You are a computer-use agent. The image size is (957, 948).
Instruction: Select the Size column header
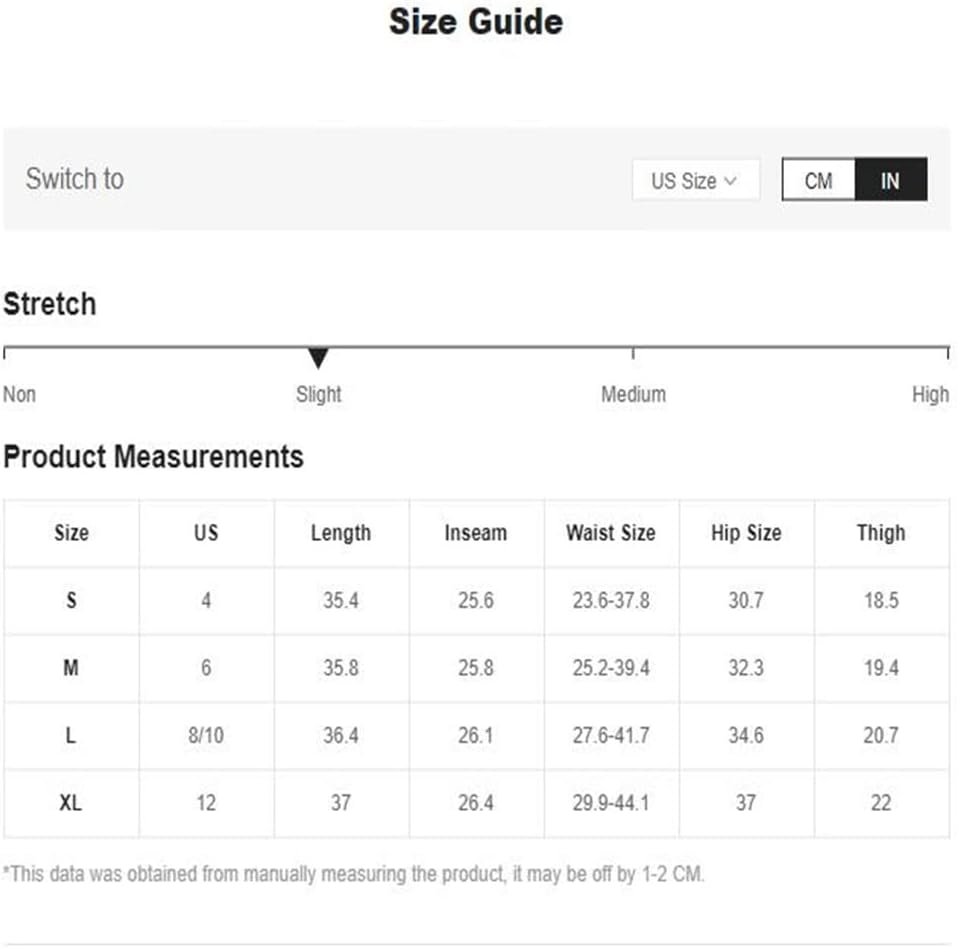click(71, 533)
